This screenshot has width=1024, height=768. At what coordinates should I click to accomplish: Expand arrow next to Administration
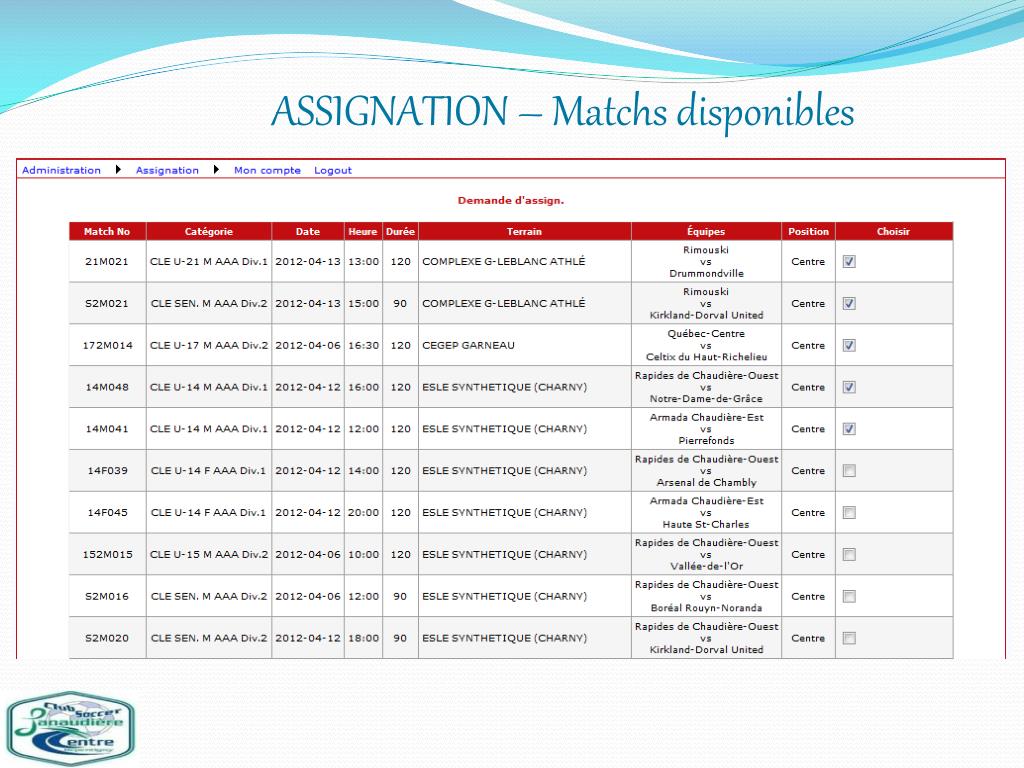pos(118,170)
